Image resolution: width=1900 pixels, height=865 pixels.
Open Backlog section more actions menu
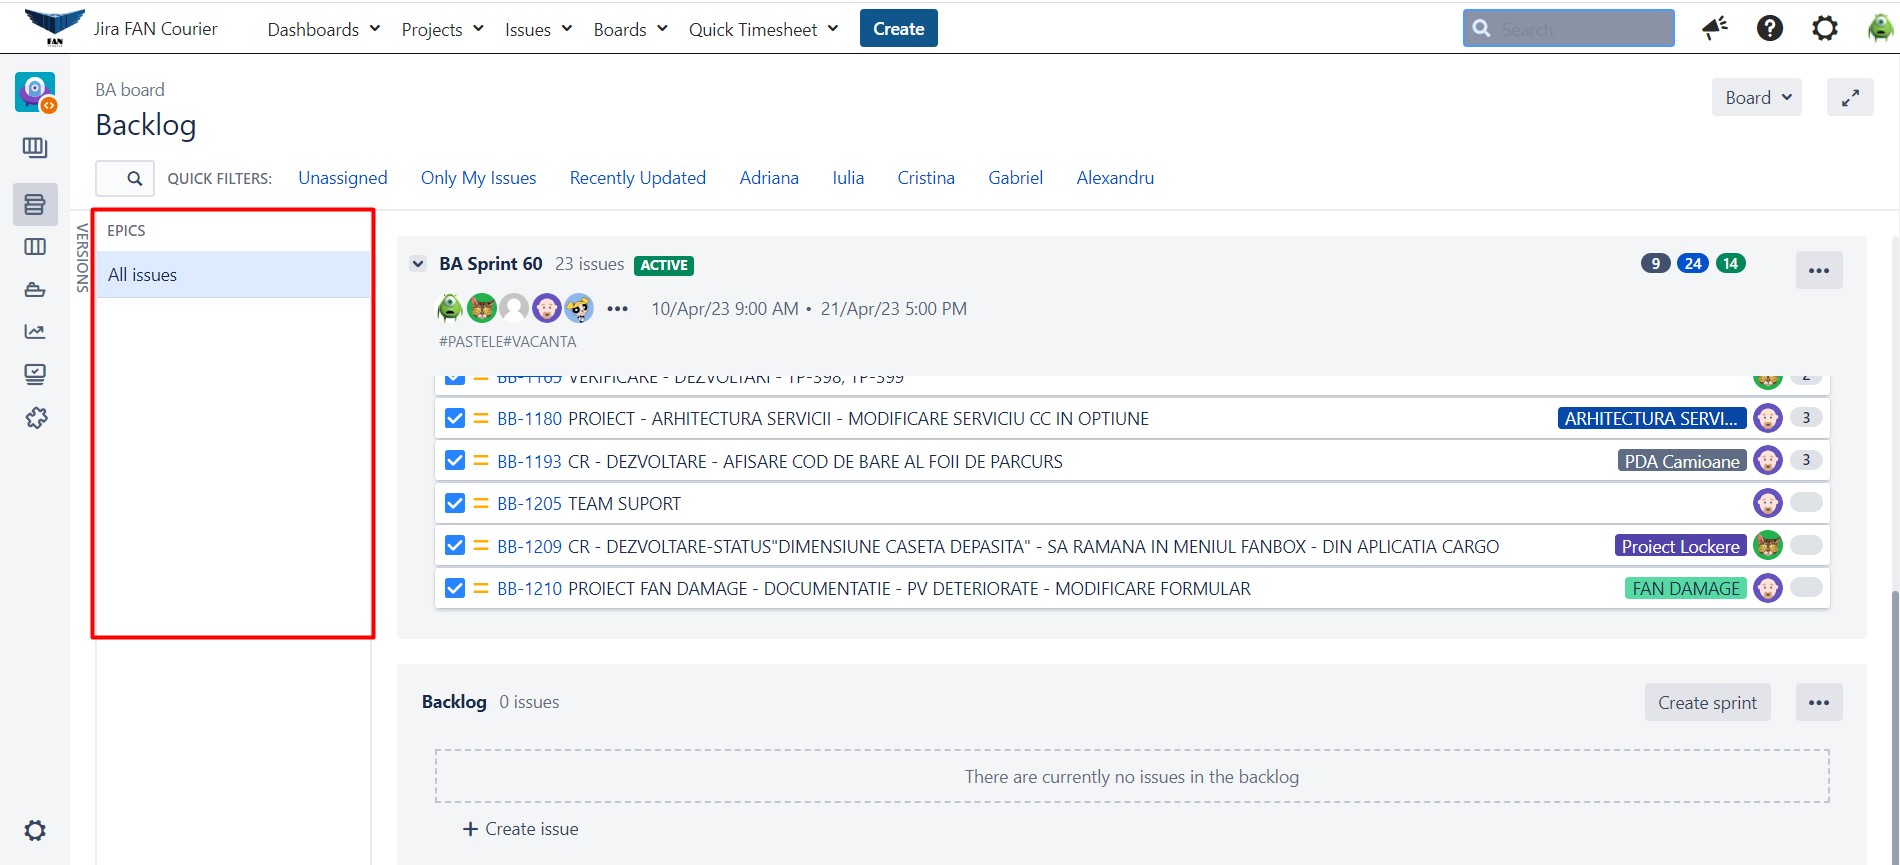[1819, 702]
